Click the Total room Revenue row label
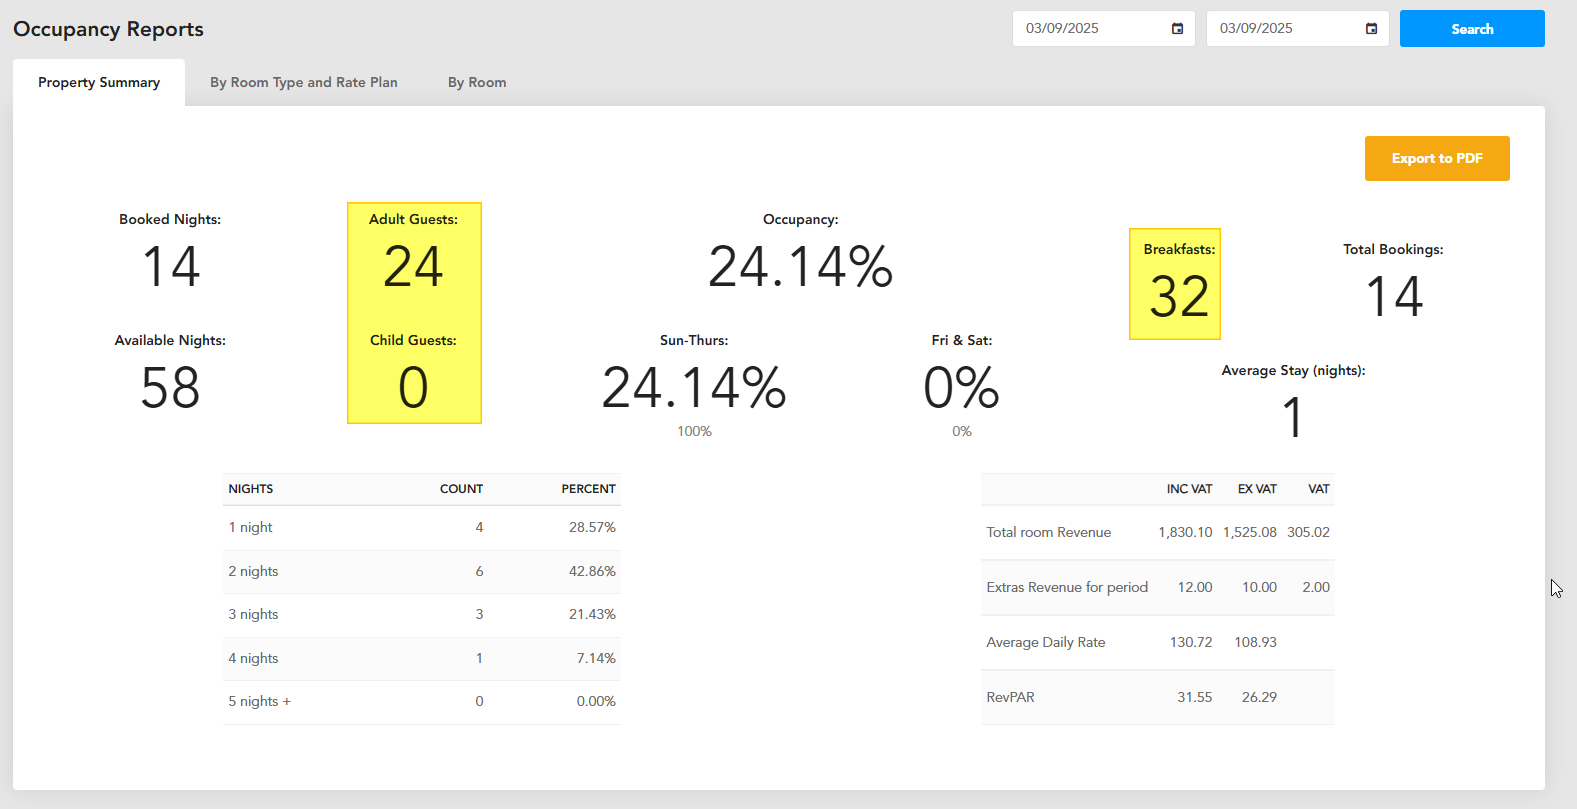The width and height of the screenshot is (1577, 809). (x=1048, y=532)
